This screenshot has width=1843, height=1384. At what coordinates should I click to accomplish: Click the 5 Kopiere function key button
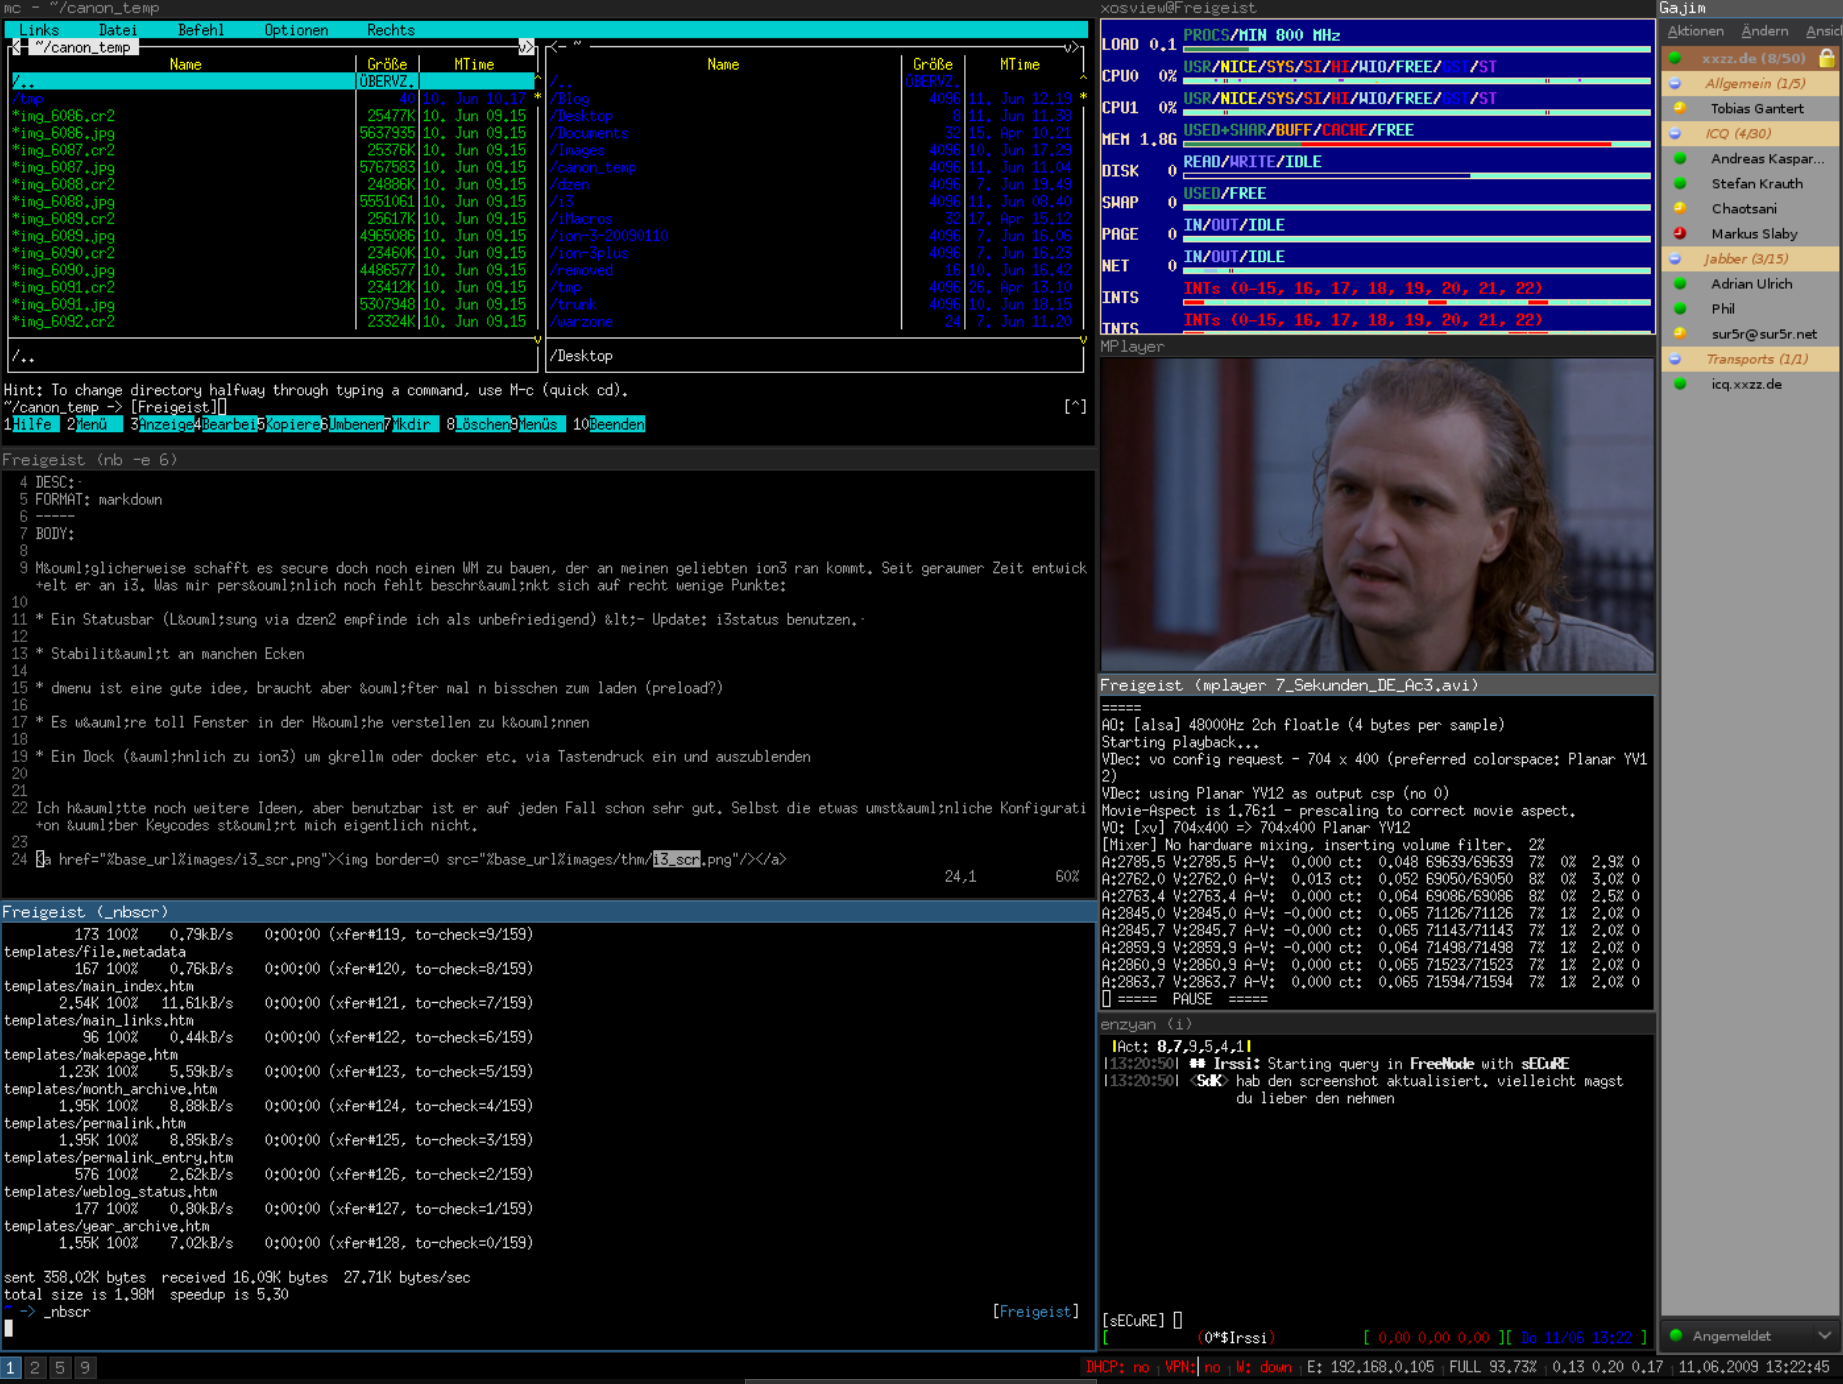[x=289, y=424]
